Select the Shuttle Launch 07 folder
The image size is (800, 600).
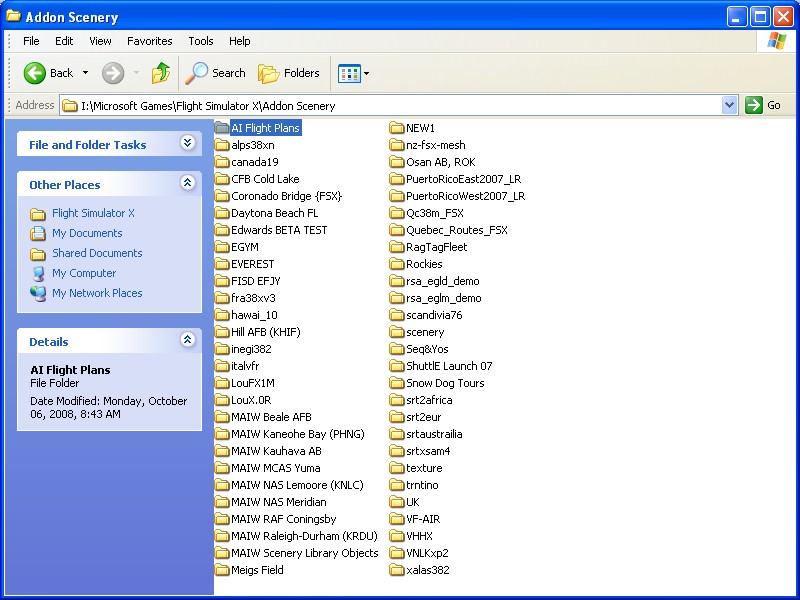[448, 366]
